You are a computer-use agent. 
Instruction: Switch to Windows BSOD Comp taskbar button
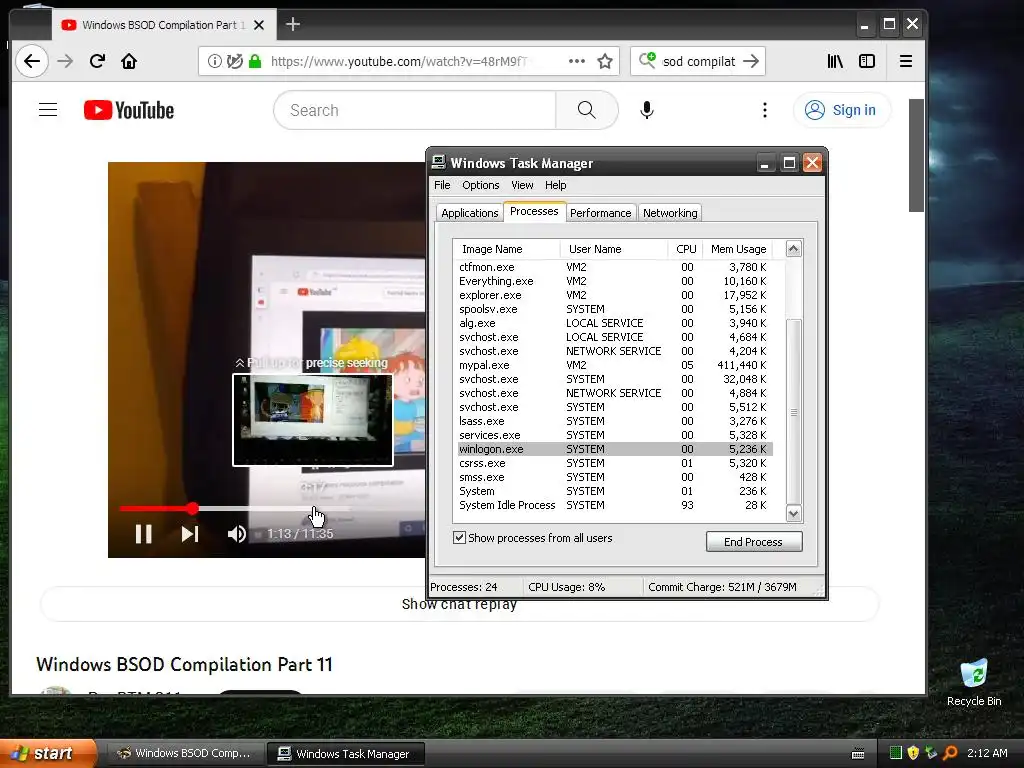point(184,754)
